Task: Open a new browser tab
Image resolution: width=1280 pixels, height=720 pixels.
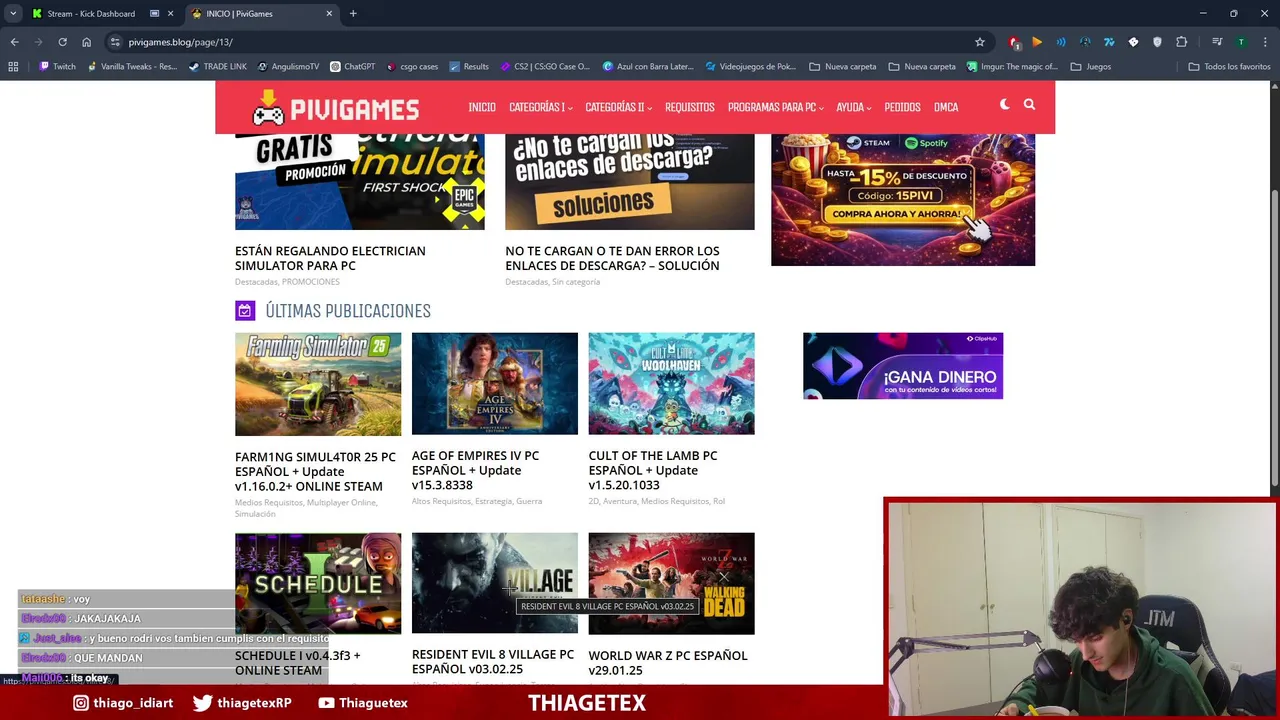Action: pos(353,14)
